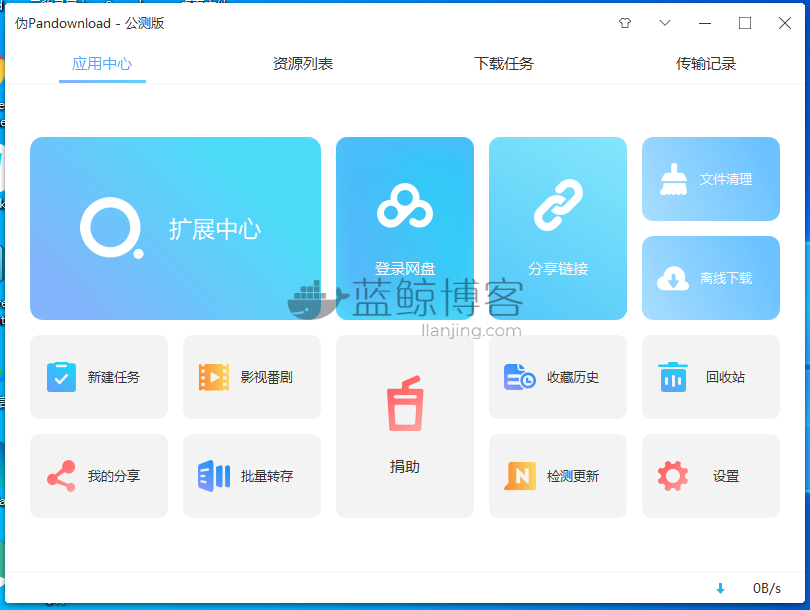Click the 影视番剧 label
The image size is (810, 610).
[x=267, y=377]
